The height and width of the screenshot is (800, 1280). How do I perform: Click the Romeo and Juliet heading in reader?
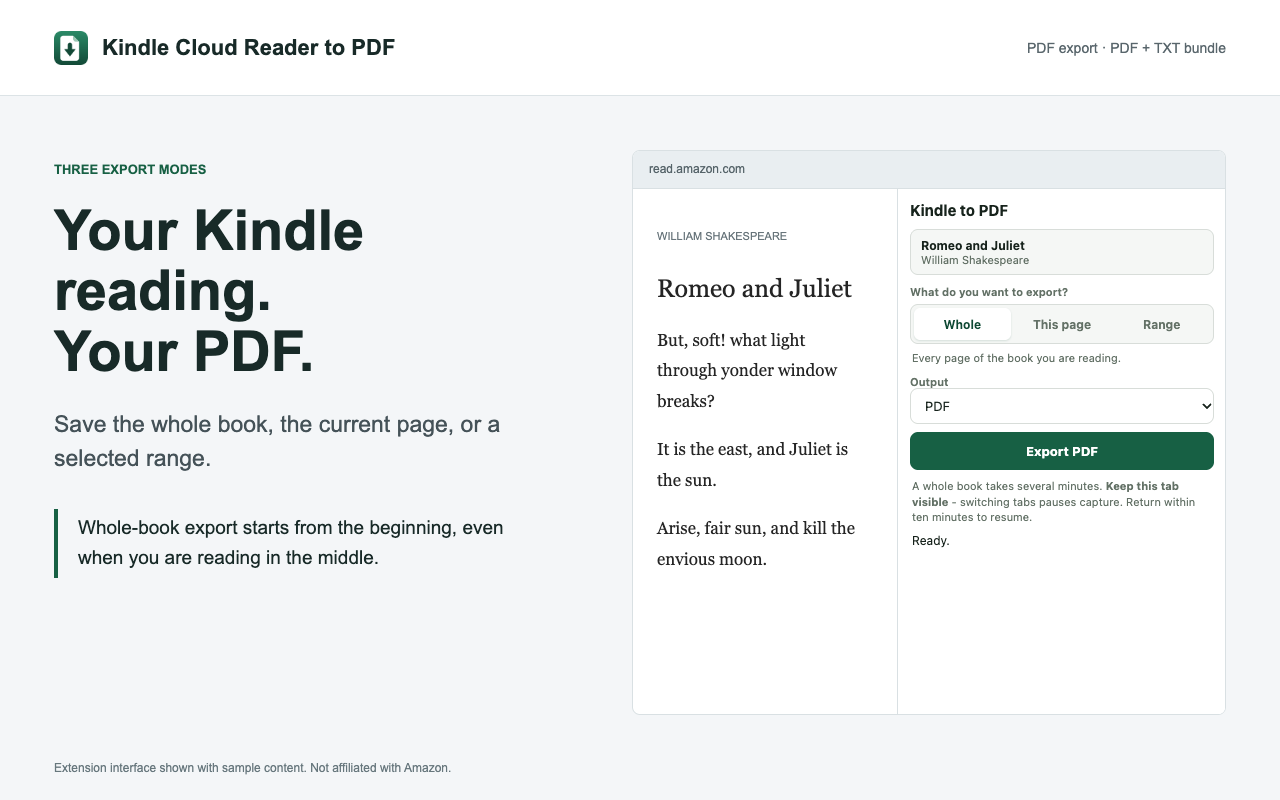point(754,288)
